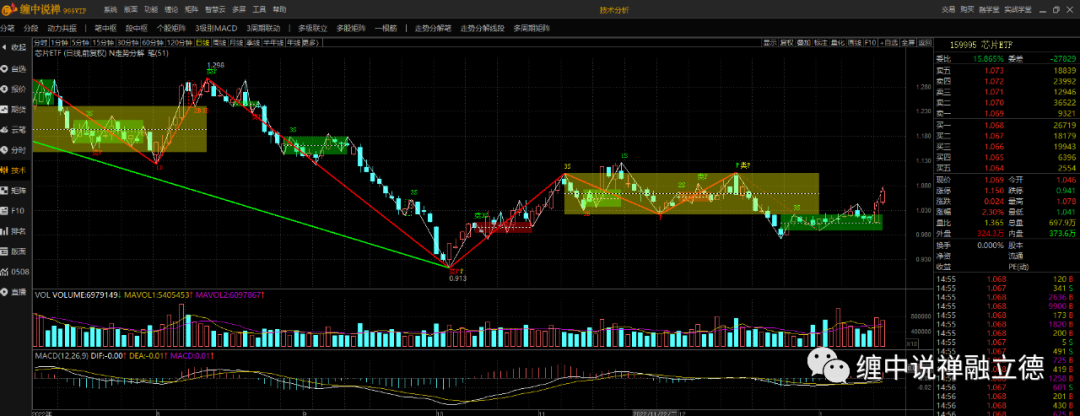Select the 段中枢 toolbar item
This screenshot has width=1080, height=416.
coord(136,28)
